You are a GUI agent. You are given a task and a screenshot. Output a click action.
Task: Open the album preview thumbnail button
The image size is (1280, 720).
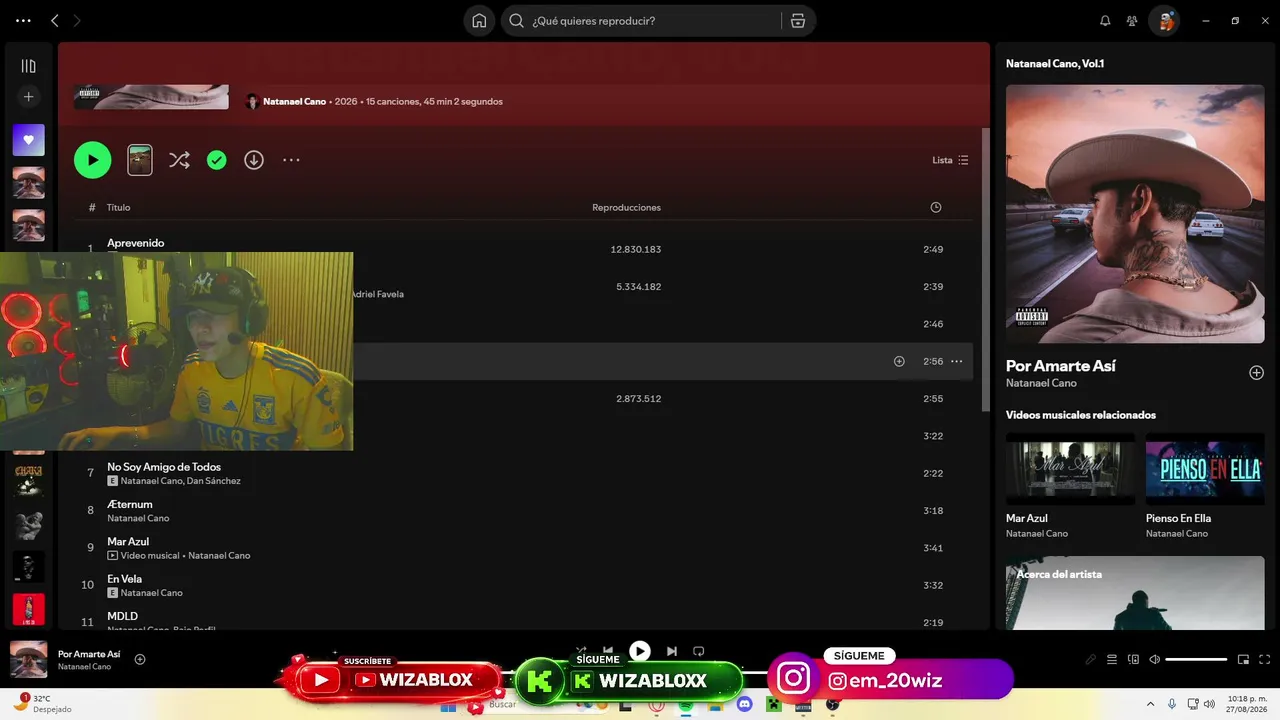coord(140,160)
